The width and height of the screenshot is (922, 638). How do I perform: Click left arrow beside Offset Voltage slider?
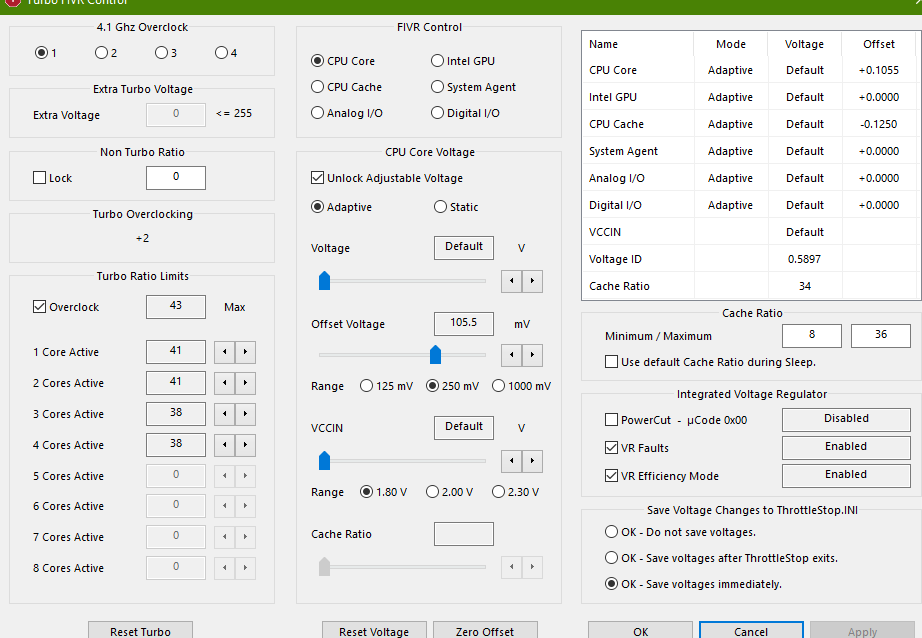512,355
